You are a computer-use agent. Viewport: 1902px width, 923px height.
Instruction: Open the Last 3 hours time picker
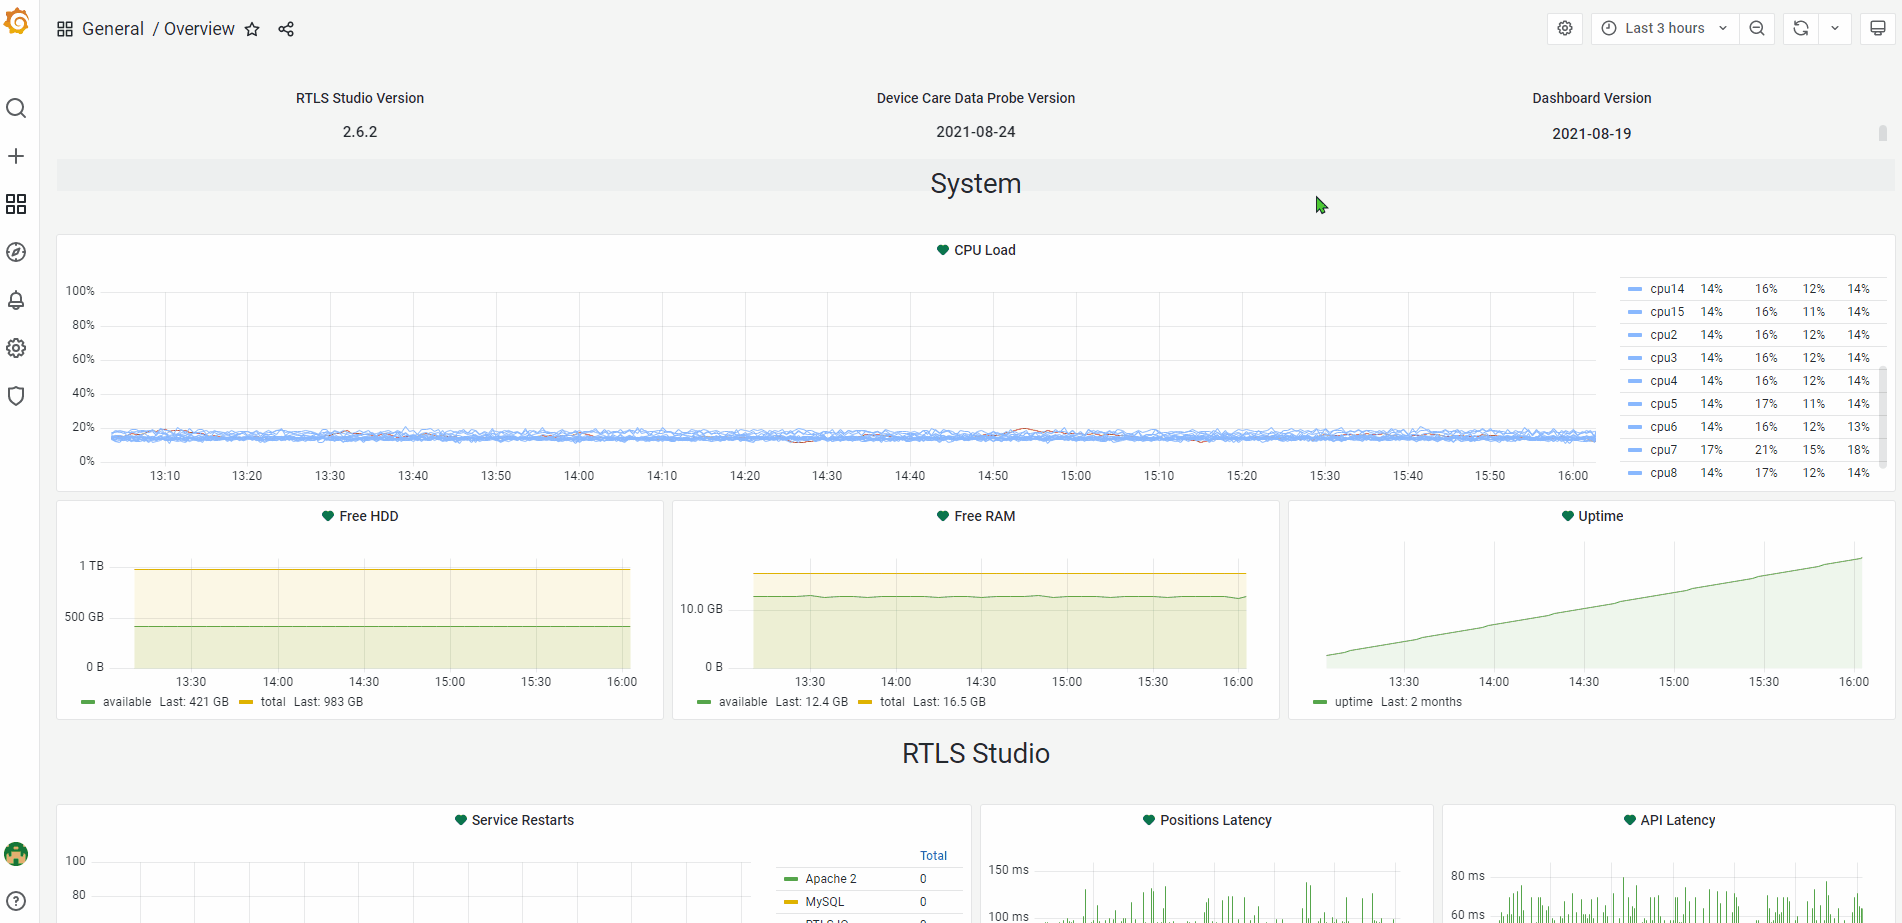point(1665,28)
